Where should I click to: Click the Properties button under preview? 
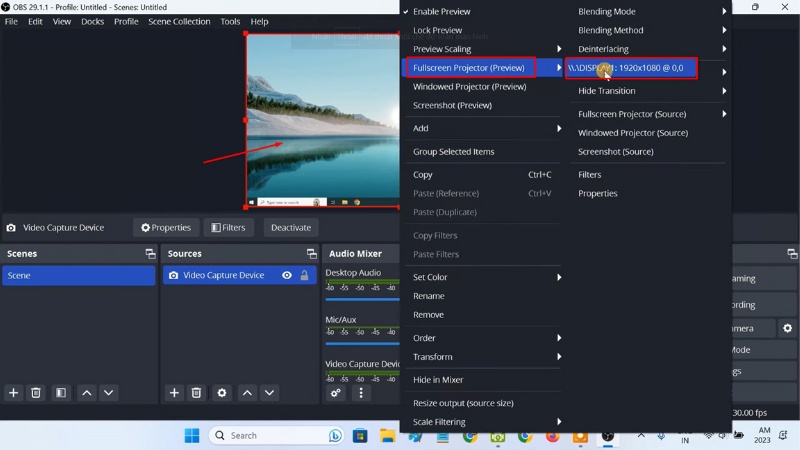[166, 228]
